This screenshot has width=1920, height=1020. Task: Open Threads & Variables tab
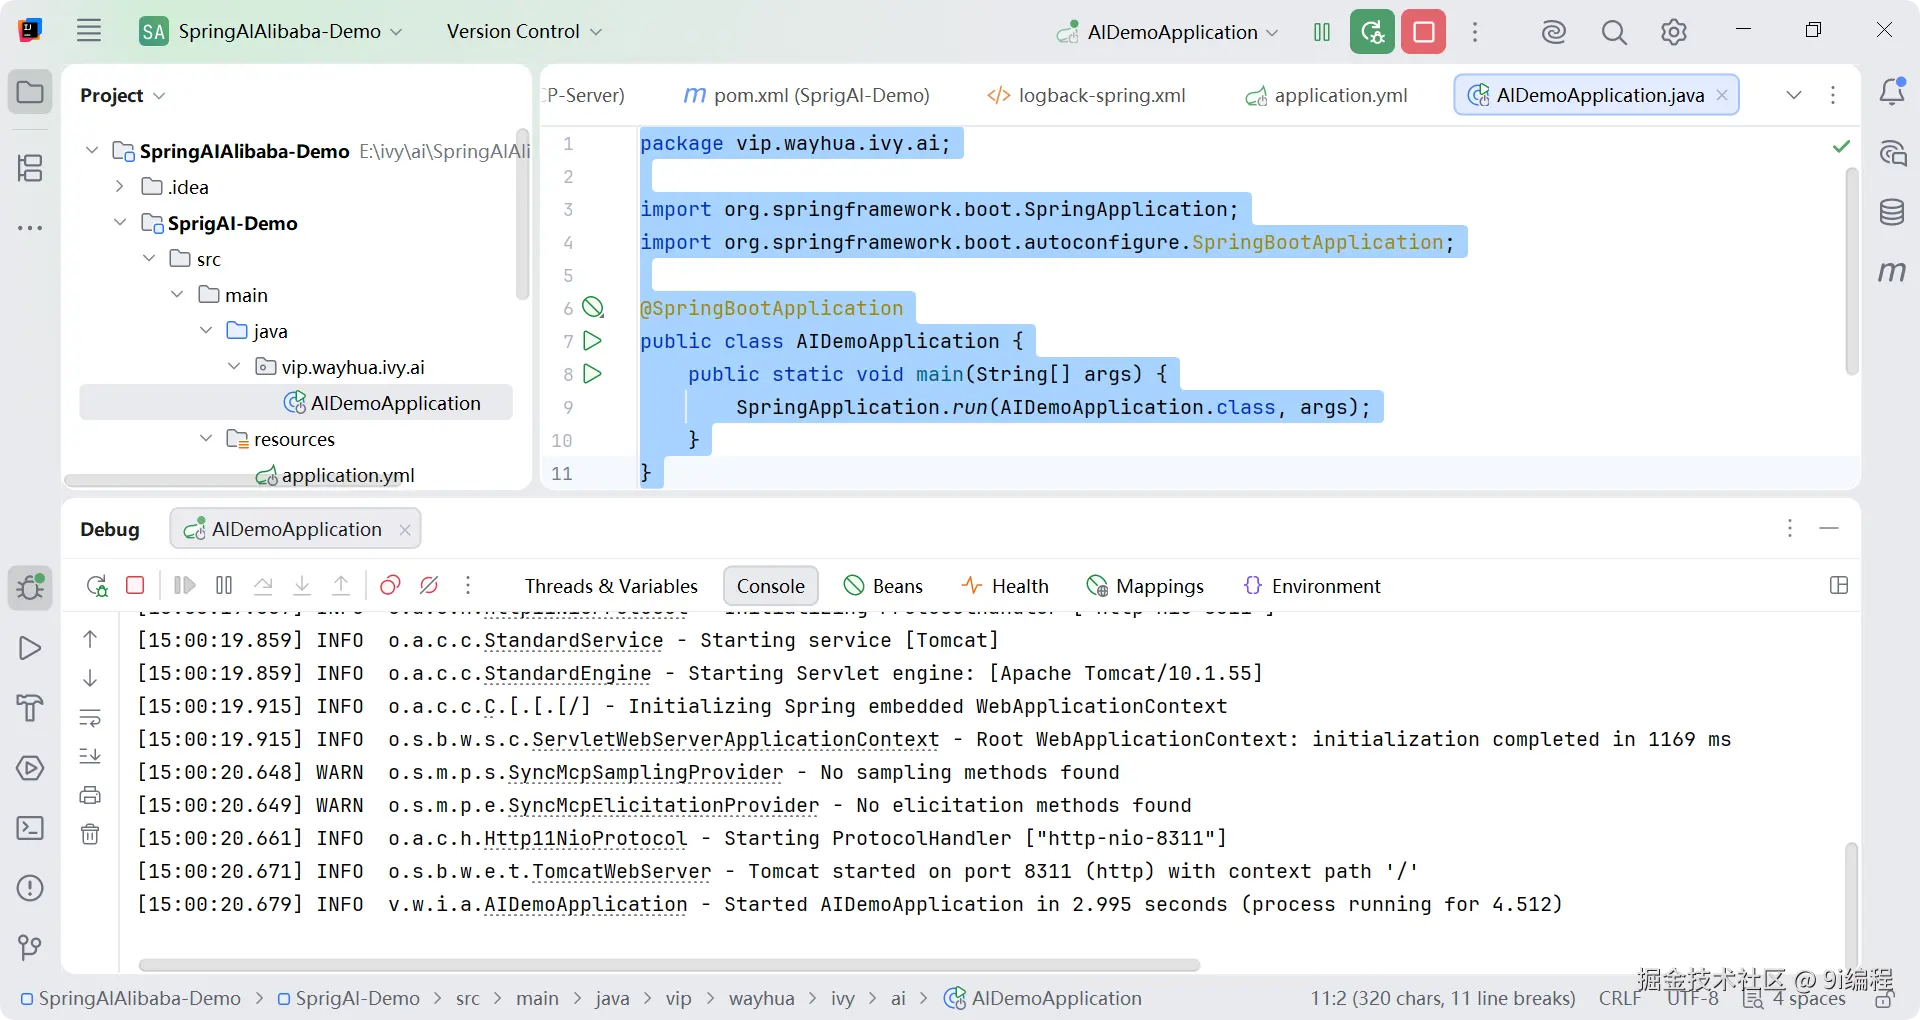pos(611,586)
